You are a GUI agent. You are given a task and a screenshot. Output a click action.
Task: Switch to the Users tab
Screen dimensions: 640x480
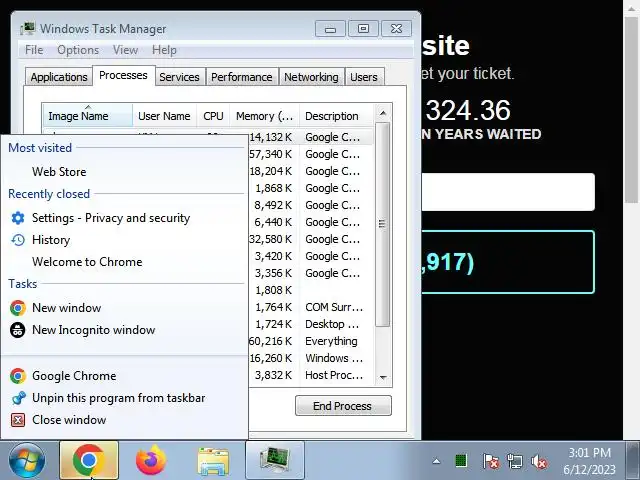(x=364, y=77)
